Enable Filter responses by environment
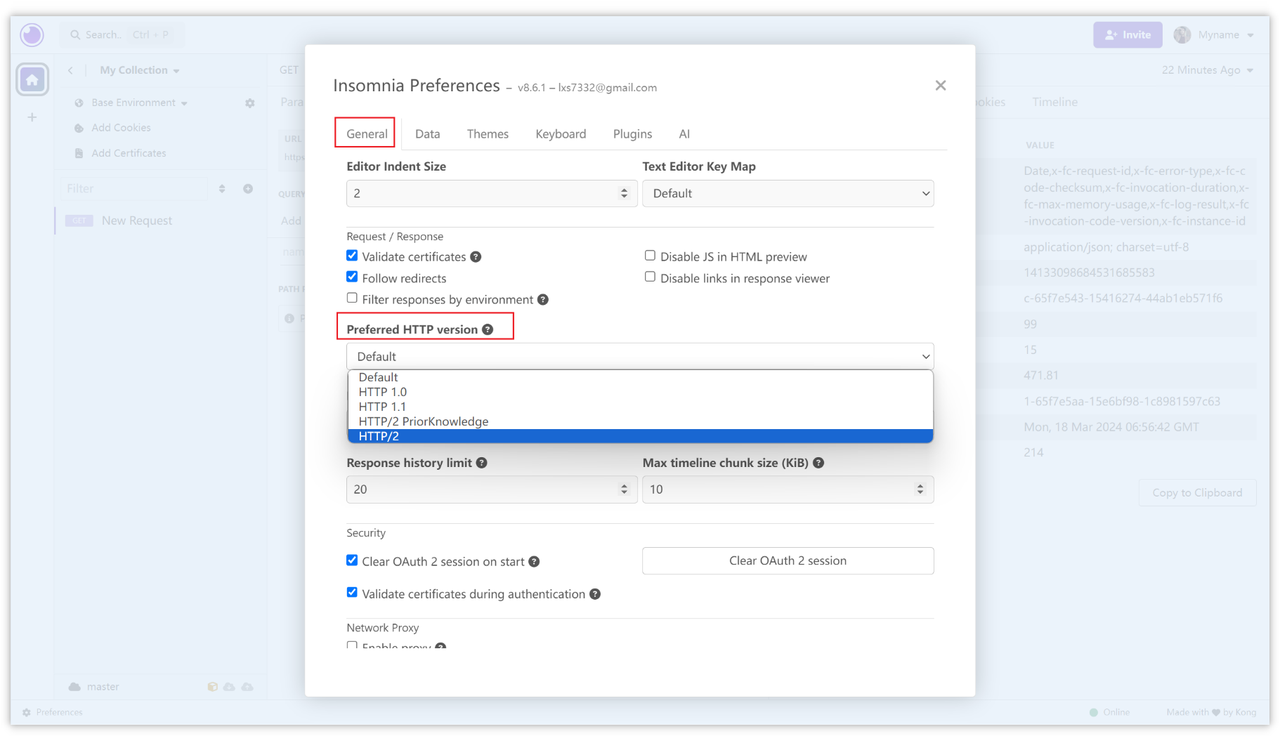 point(352,298)
